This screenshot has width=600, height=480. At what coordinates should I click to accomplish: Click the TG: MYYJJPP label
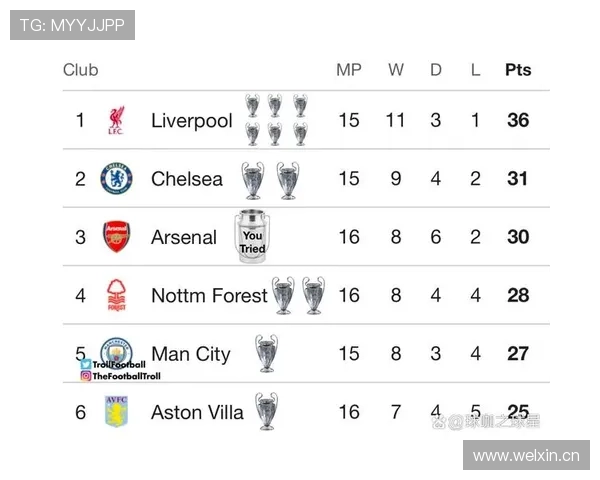[x=71, y=25]
